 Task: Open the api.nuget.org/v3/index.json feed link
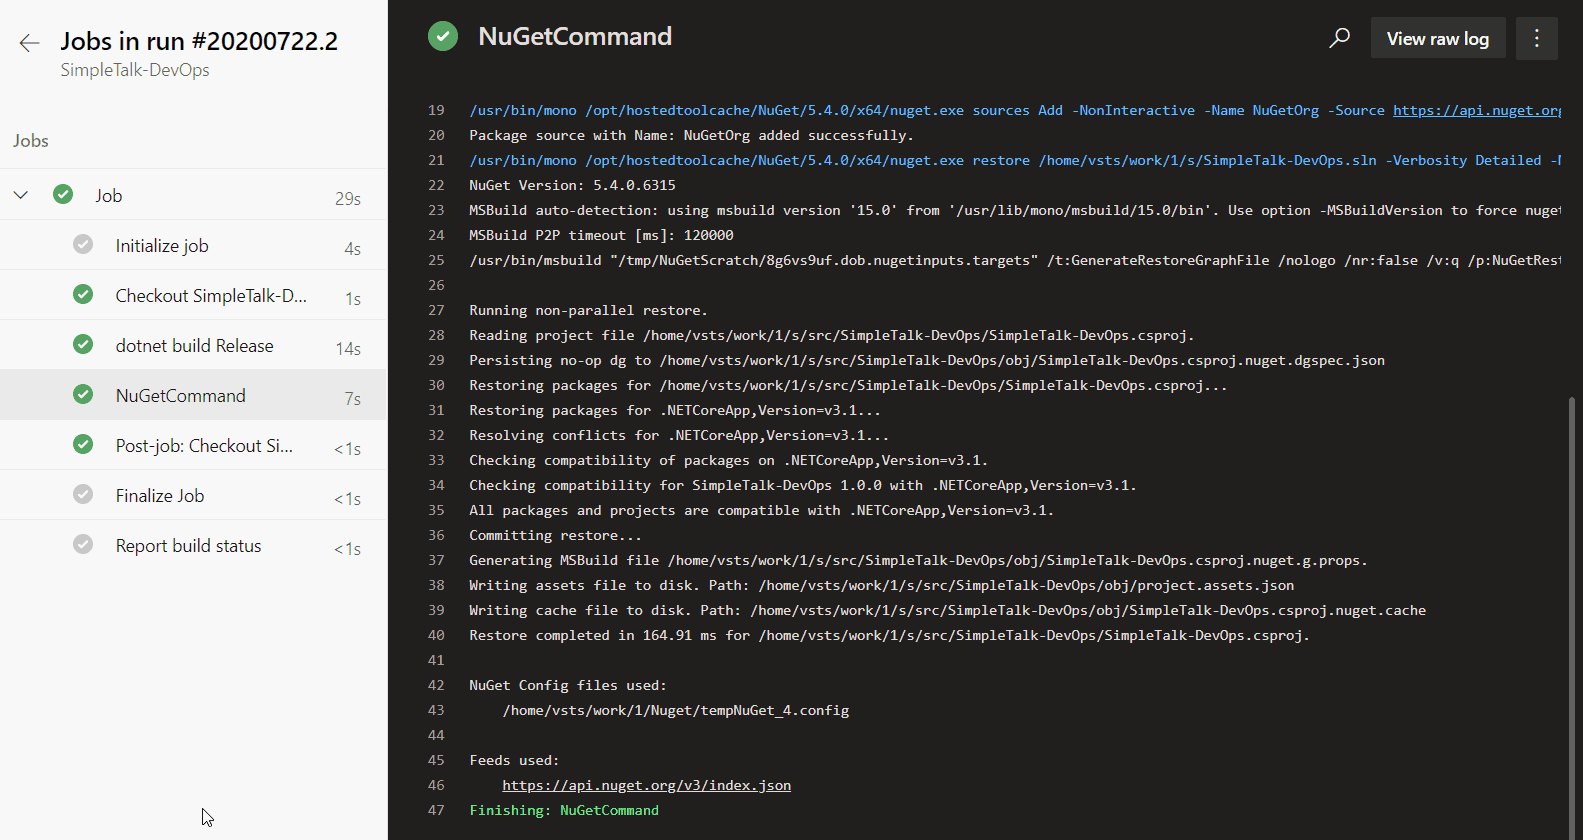point(646,785)
